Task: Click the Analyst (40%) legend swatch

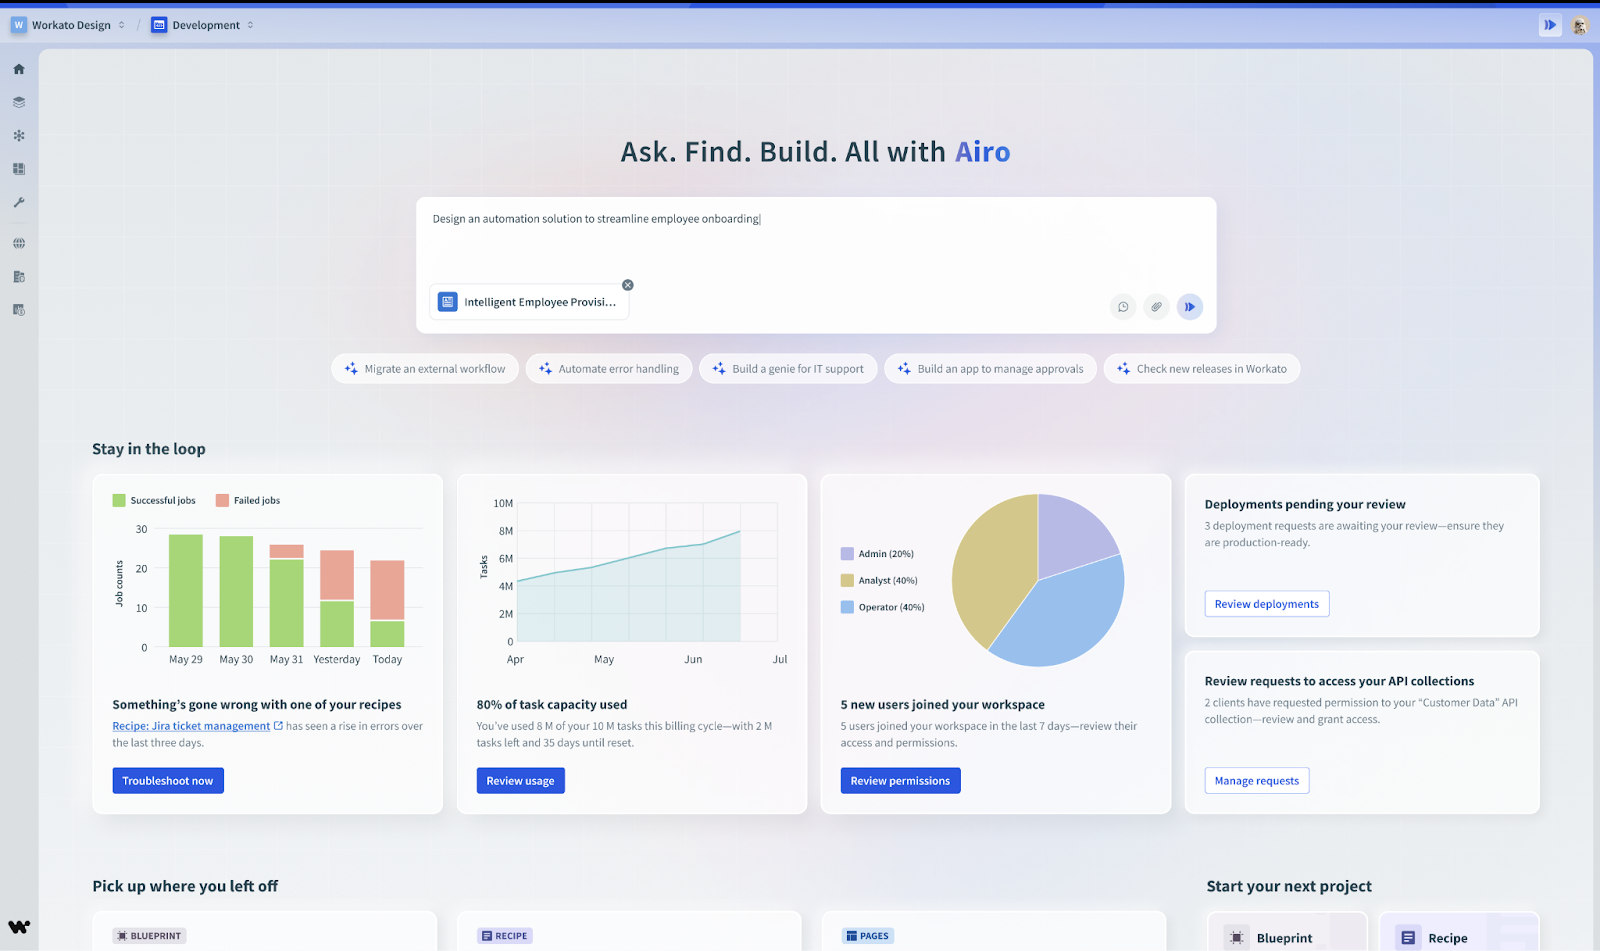Action: click(848, 580)
